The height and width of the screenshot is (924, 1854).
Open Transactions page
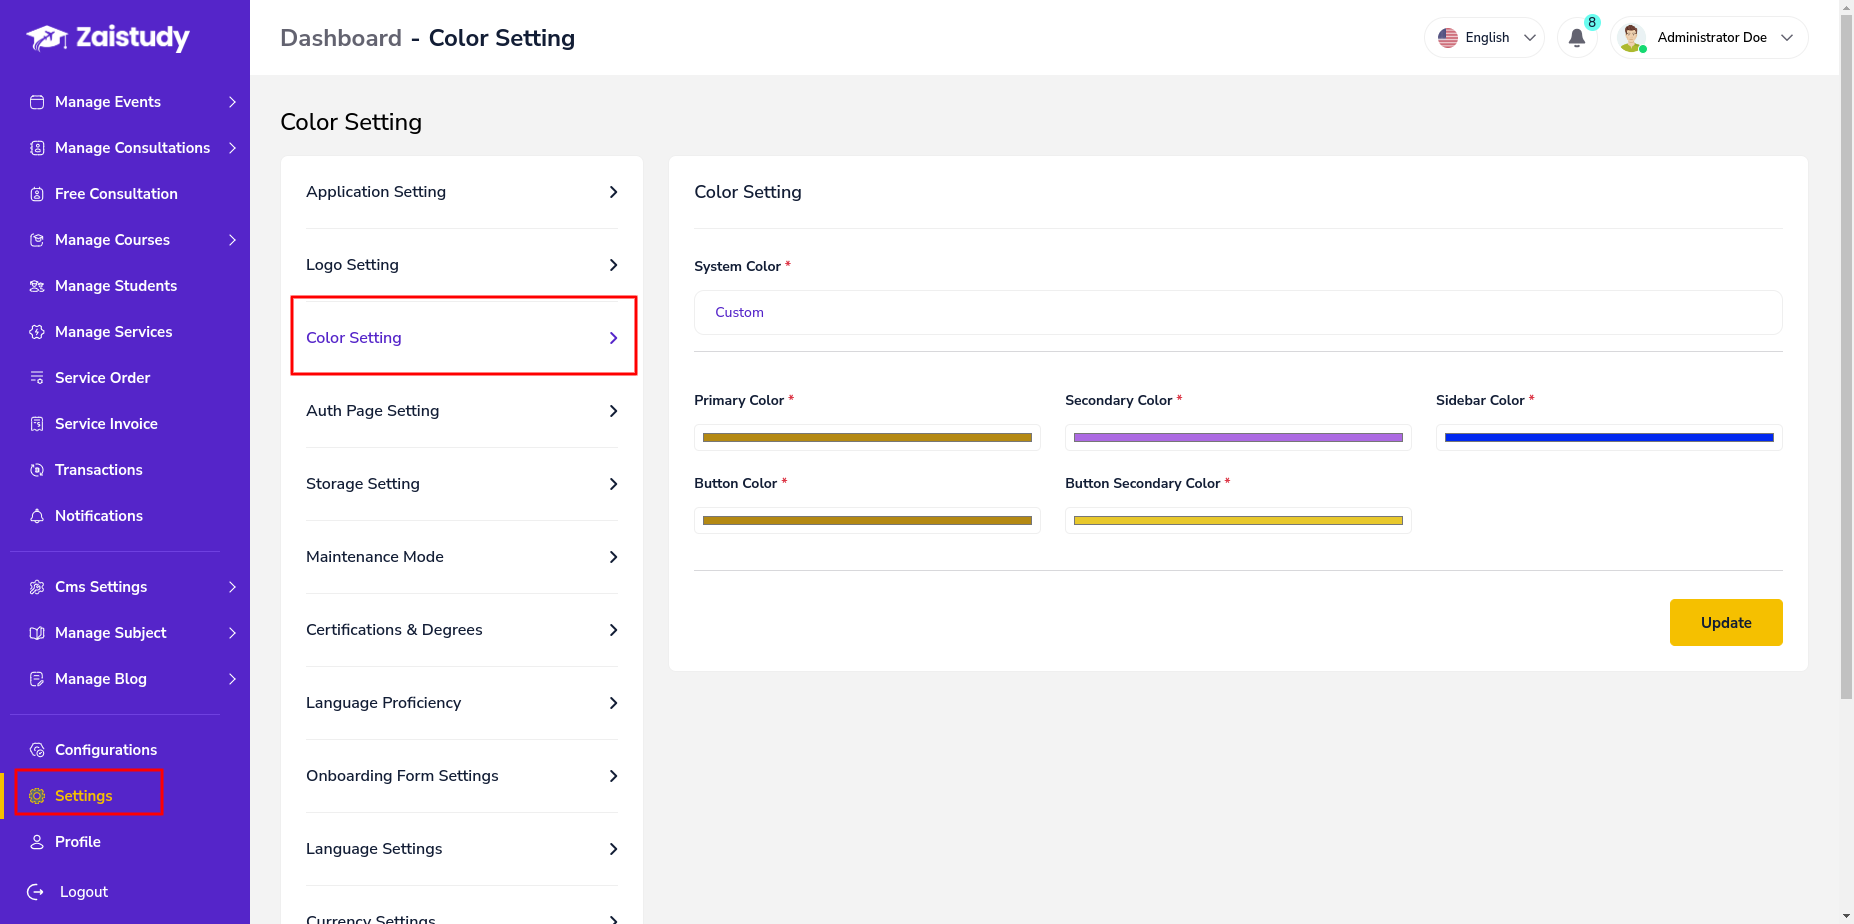[x=98, y=470]
